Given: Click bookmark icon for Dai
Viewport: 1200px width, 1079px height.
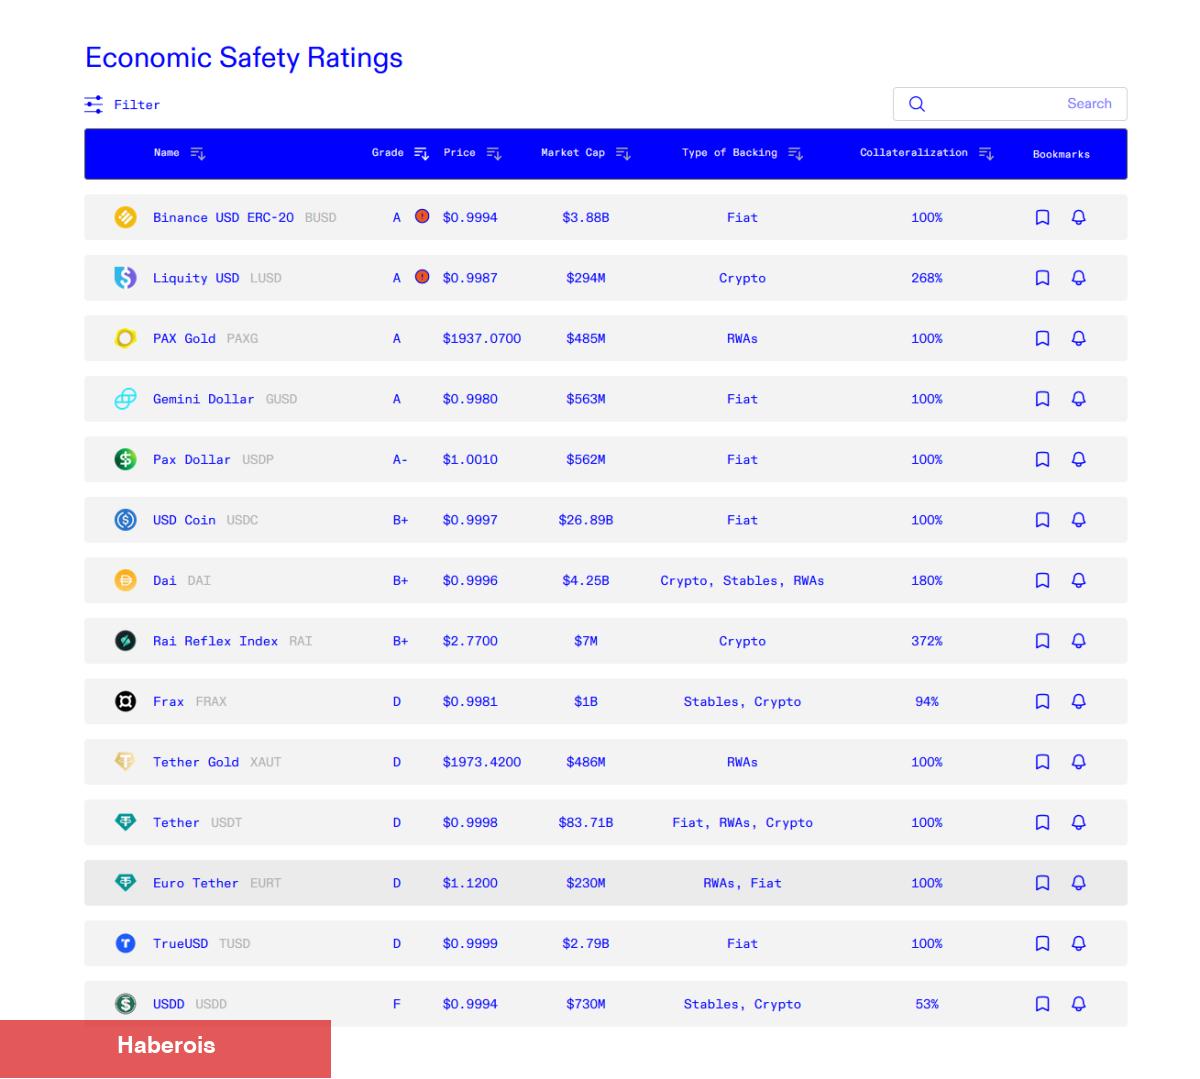Looking at the screenshot, I should coord(1042,580).
